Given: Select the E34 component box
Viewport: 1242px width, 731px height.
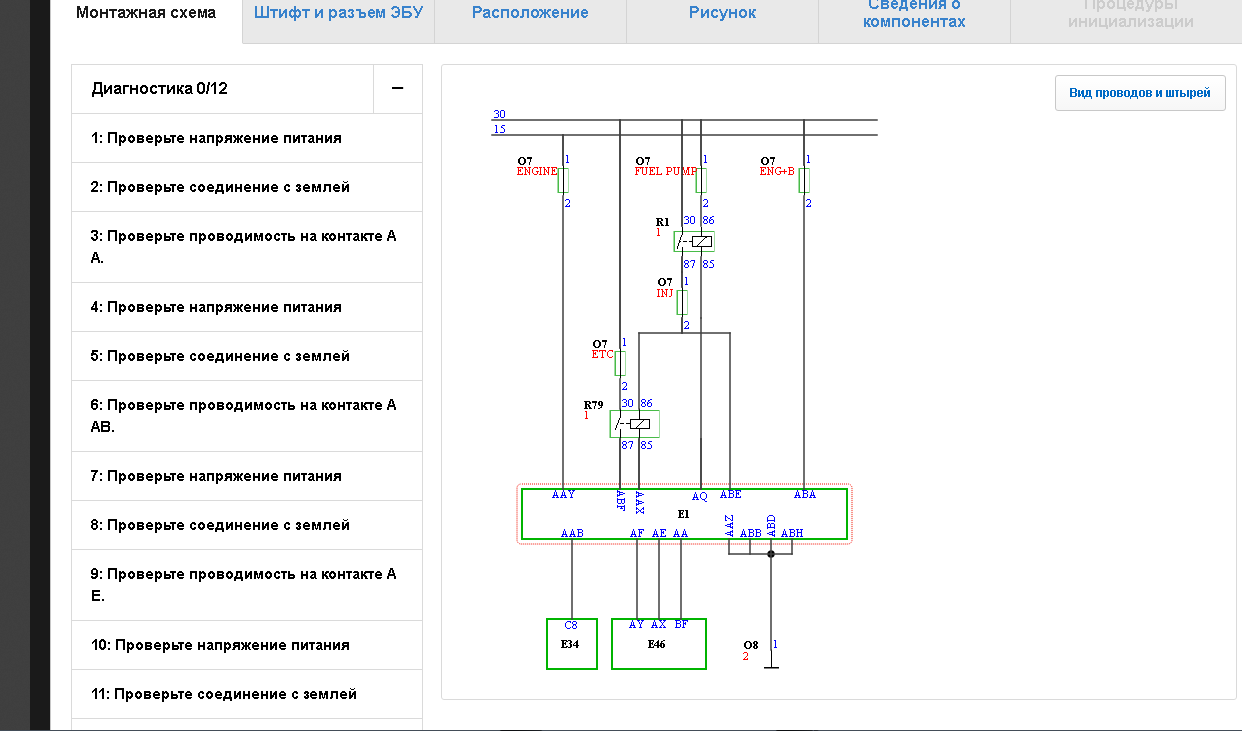Looking at the screenshot, I should point(572,644).
